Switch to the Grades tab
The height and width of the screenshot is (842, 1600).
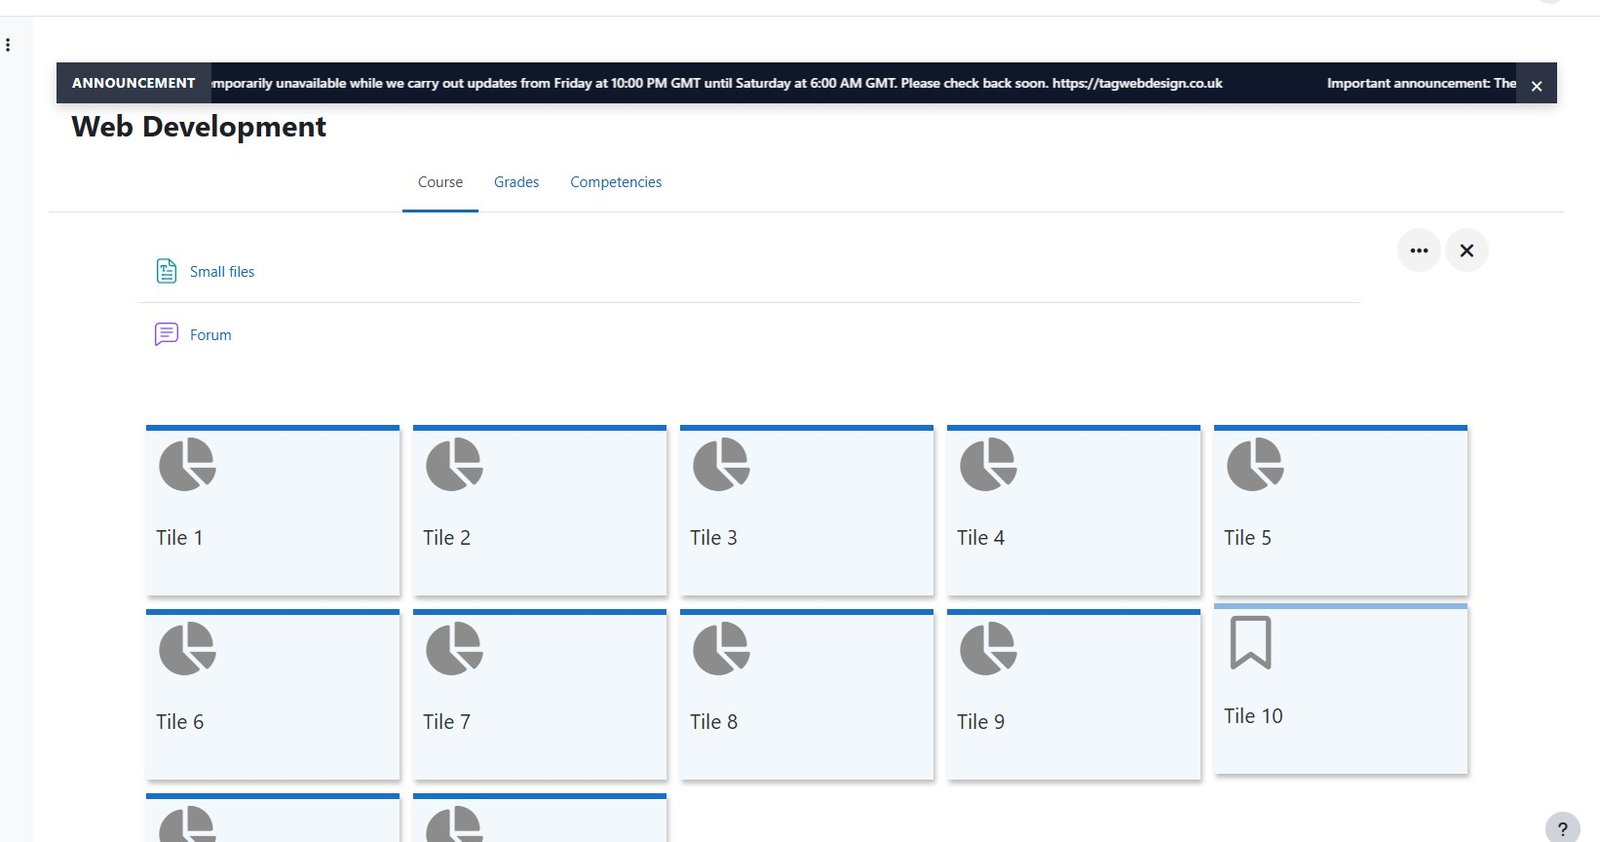point(516,182)
